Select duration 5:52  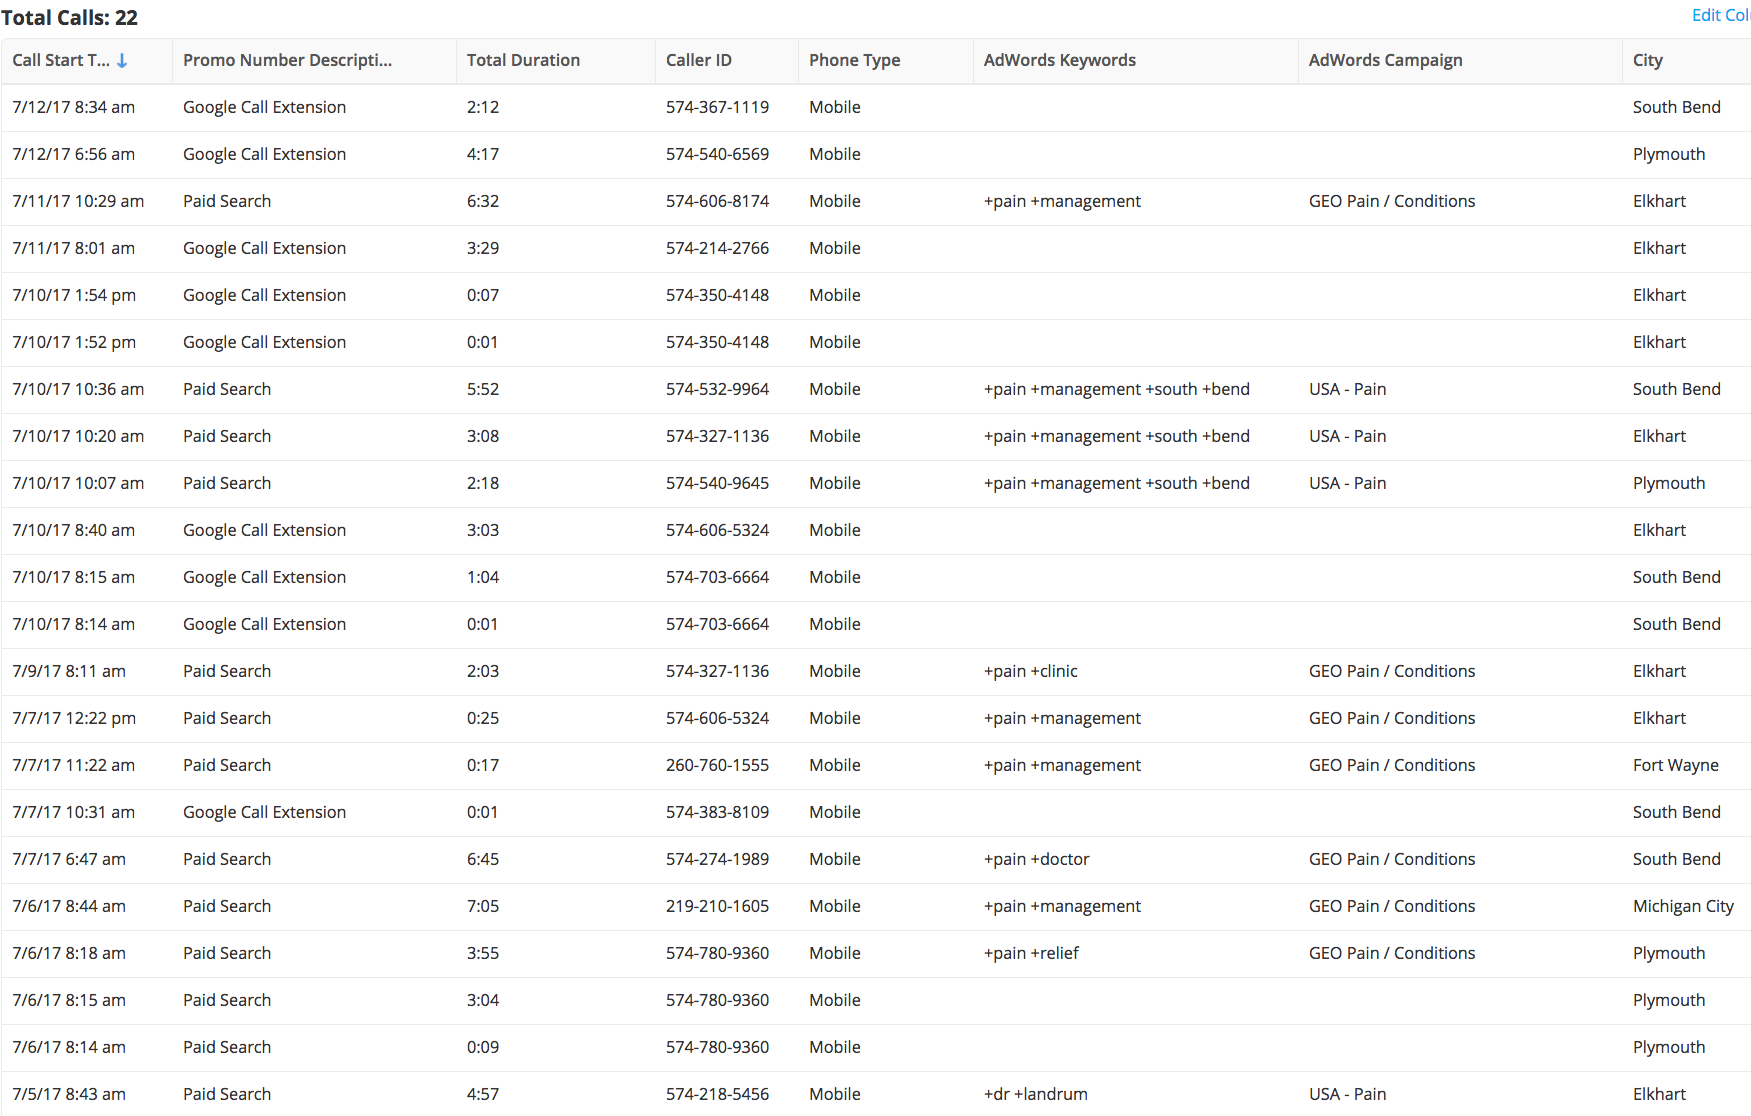pos(483,389)
